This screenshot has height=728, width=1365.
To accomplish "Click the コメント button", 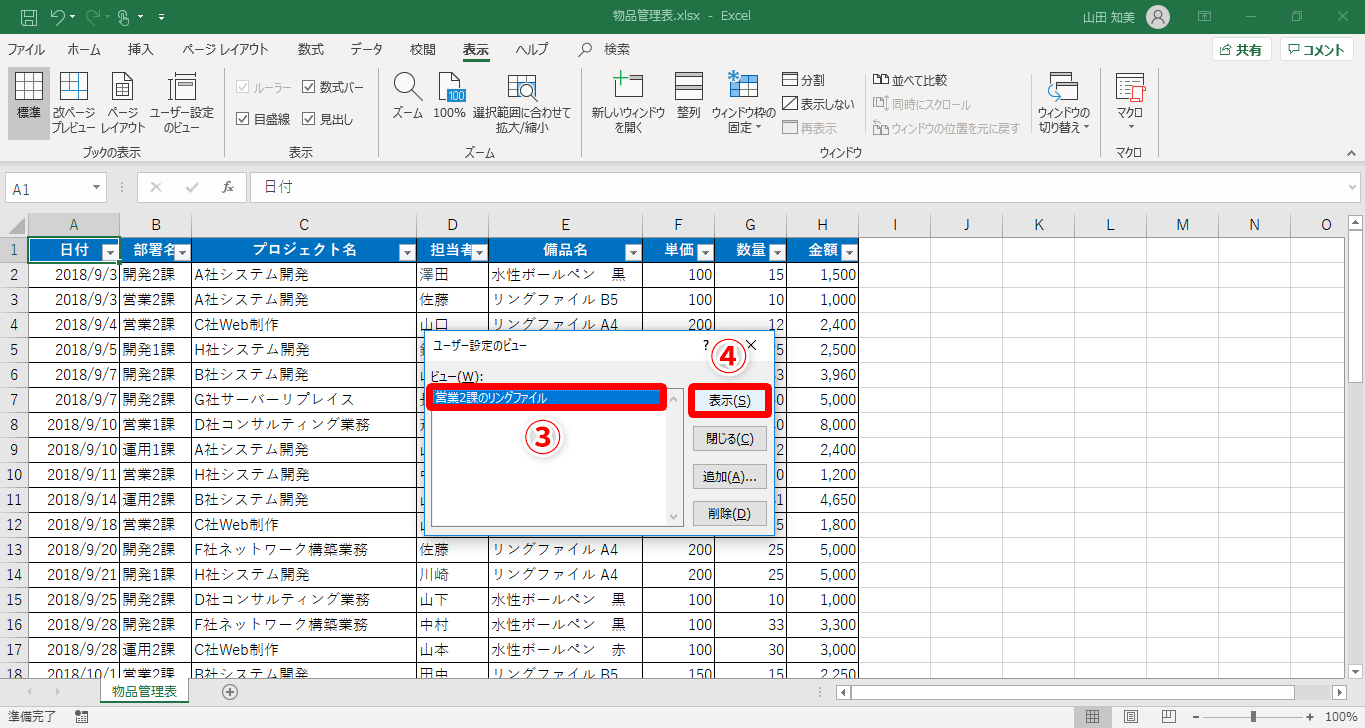I will coord(1317,50).
